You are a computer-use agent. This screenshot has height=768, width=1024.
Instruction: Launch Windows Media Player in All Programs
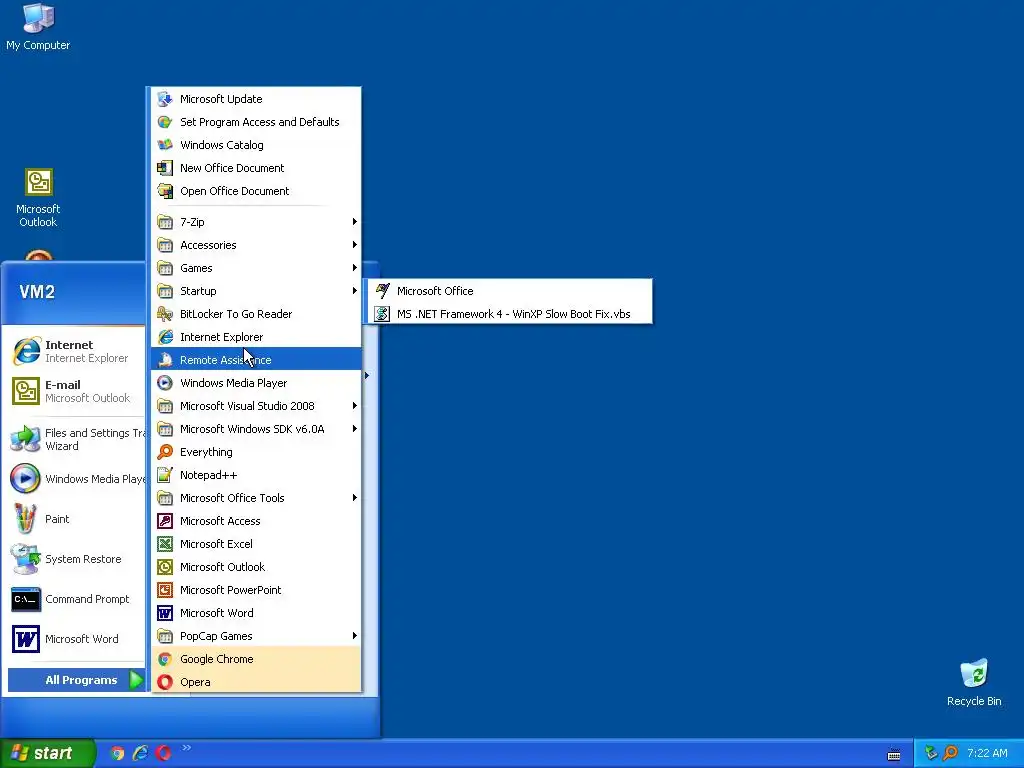click(x=256, y=383)
